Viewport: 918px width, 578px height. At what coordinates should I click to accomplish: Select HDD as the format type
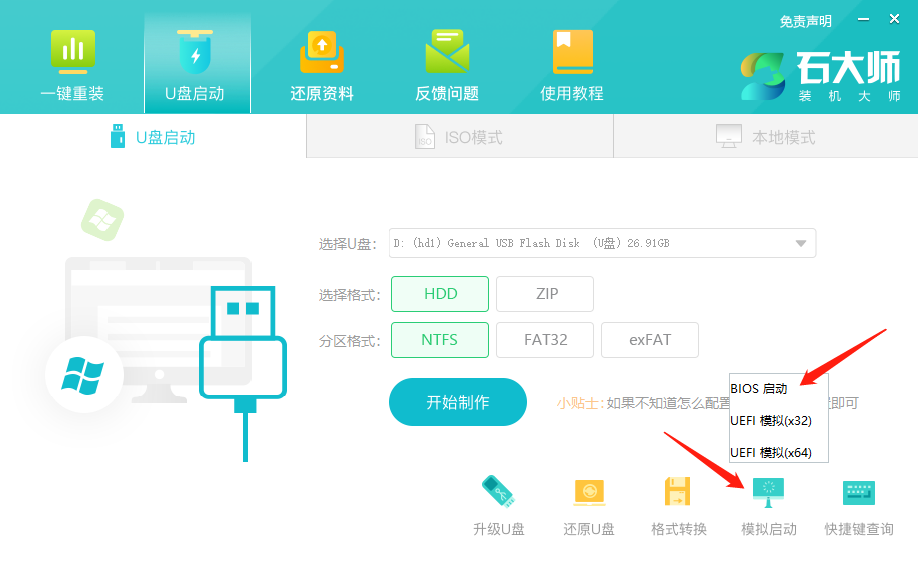click(440, 293)
